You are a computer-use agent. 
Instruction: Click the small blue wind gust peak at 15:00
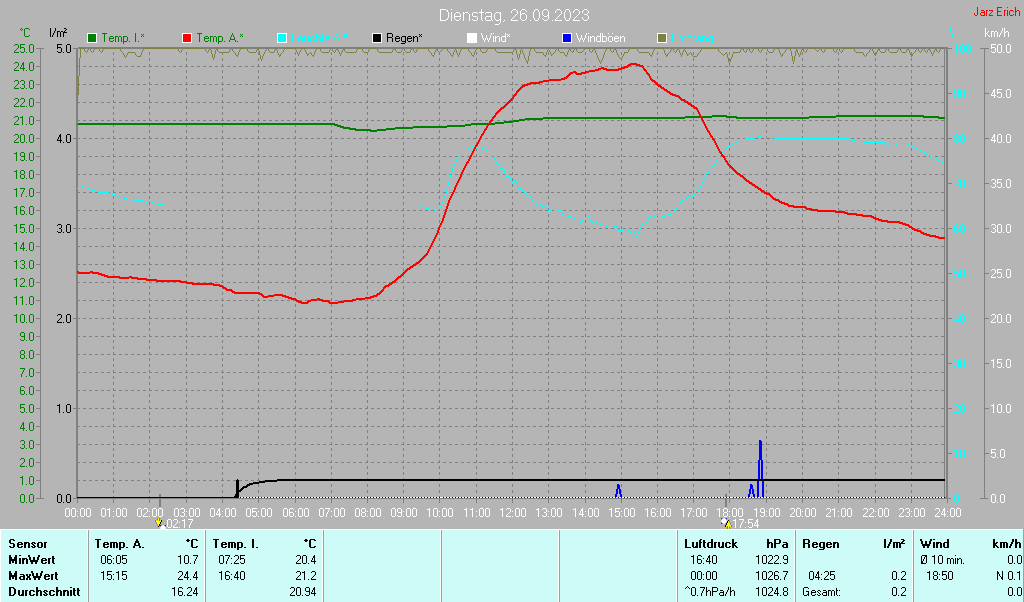(619, 490)
